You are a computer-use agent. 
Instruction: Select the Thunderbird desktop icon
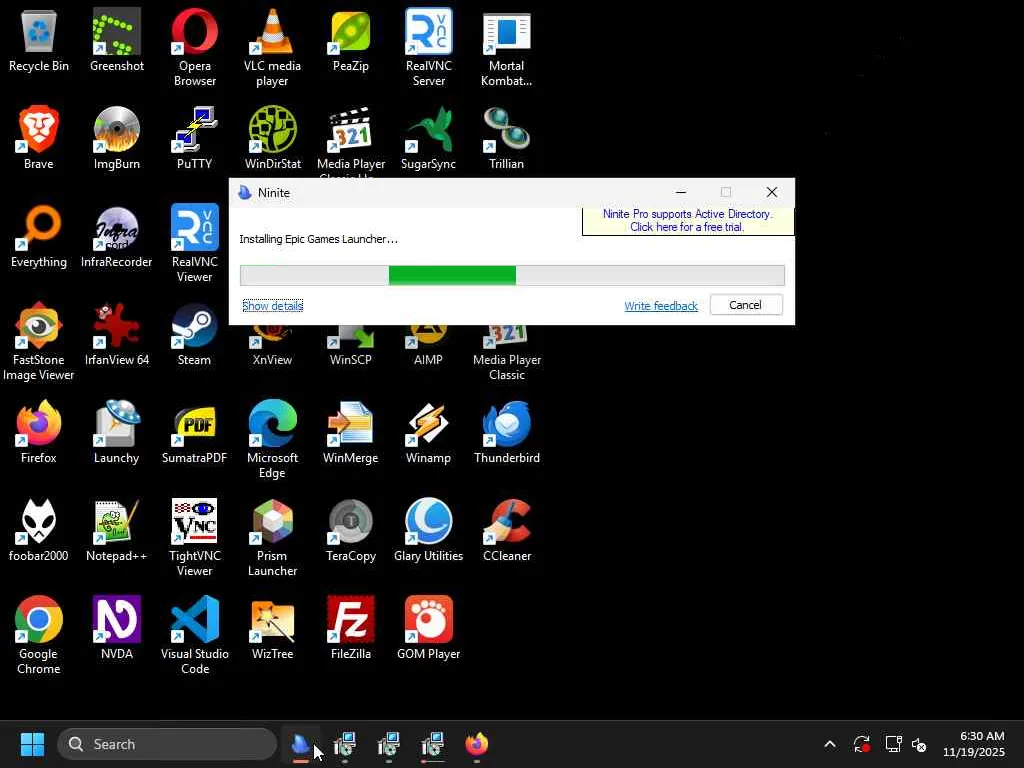pyautogui.click(x=506, y=432)
